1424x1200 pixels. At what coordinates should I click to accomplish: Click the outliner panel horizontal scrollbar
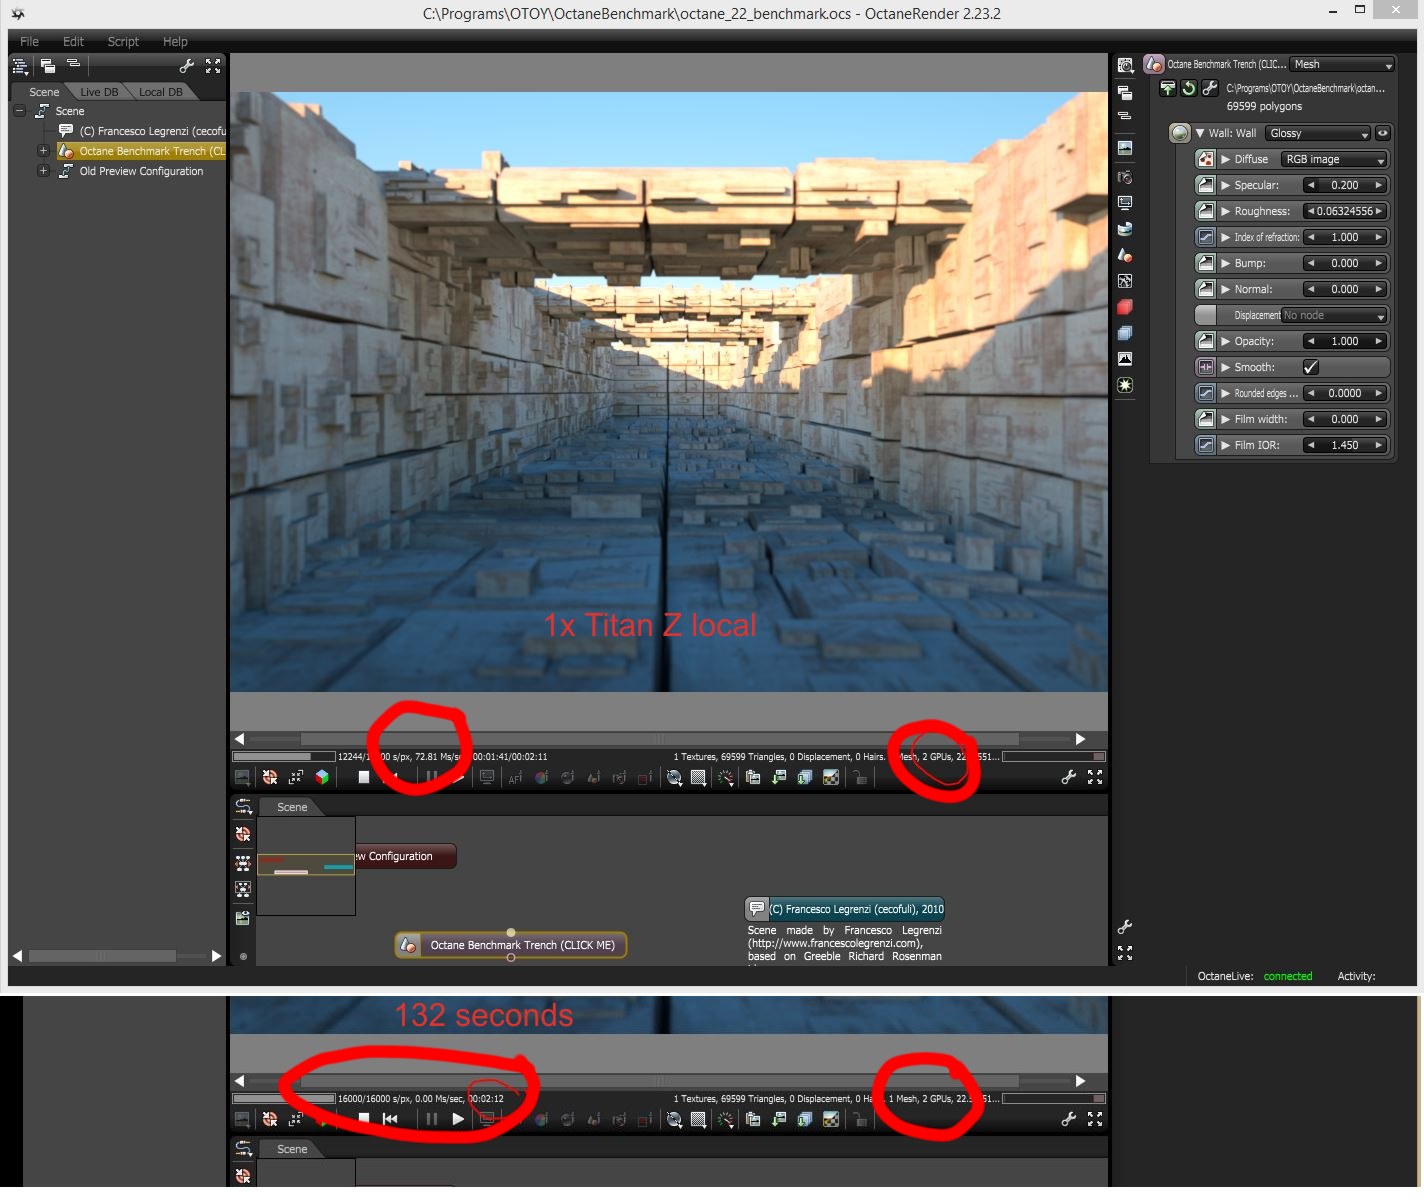click(x=102, y=956)
